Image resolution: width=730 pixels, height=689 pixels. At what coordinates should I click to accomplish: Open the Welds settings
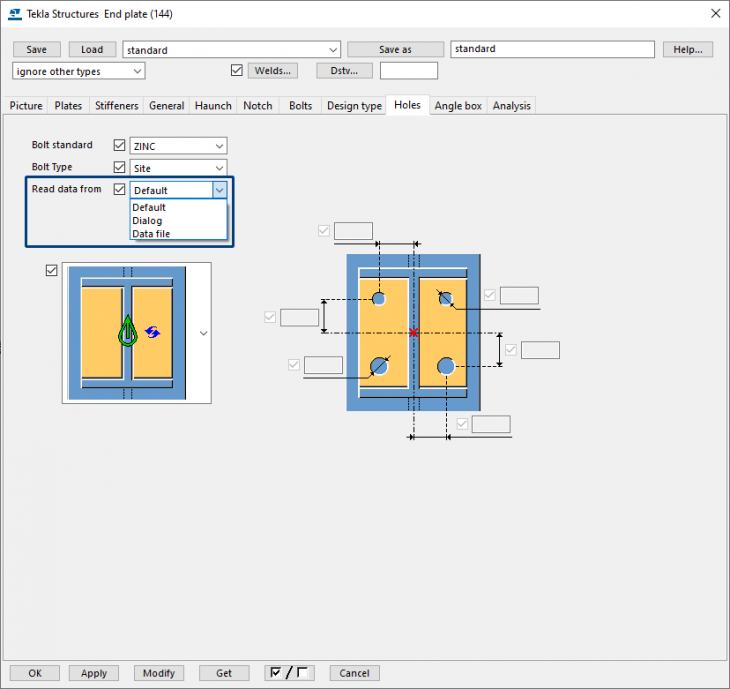tap(273, 71)
